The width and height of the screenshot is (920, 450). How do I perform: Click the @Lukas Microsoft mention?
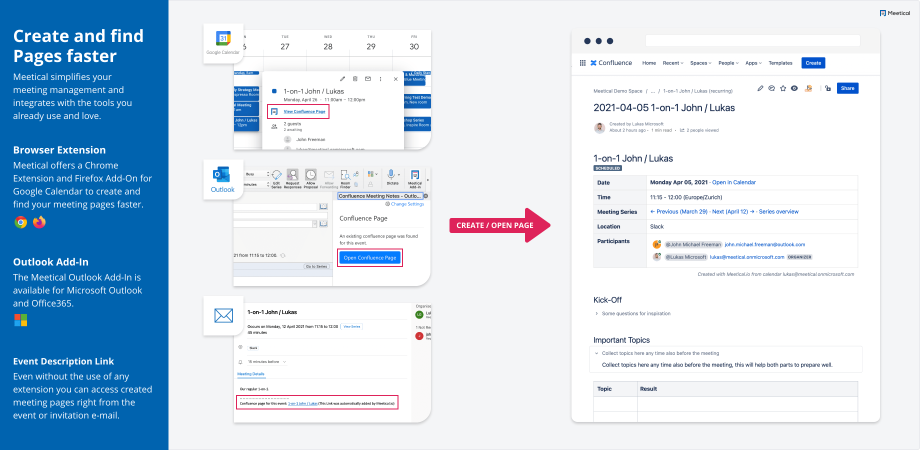[686, 257]
